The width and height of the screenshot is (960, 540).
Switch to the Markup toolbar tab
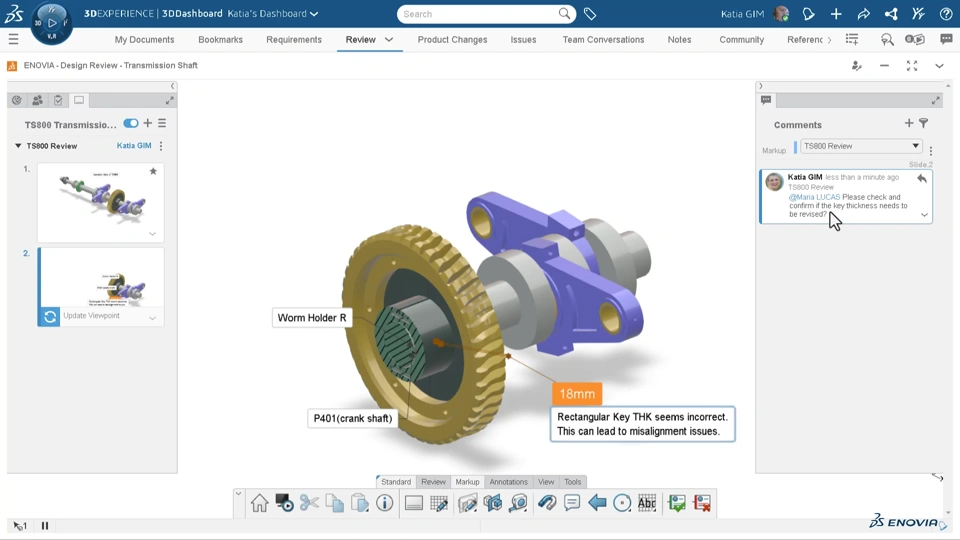coord(467,482)
